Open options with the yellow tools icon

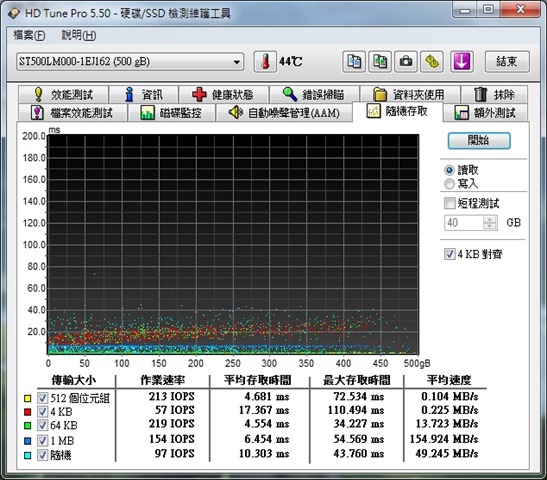click(x=432, y=62)
